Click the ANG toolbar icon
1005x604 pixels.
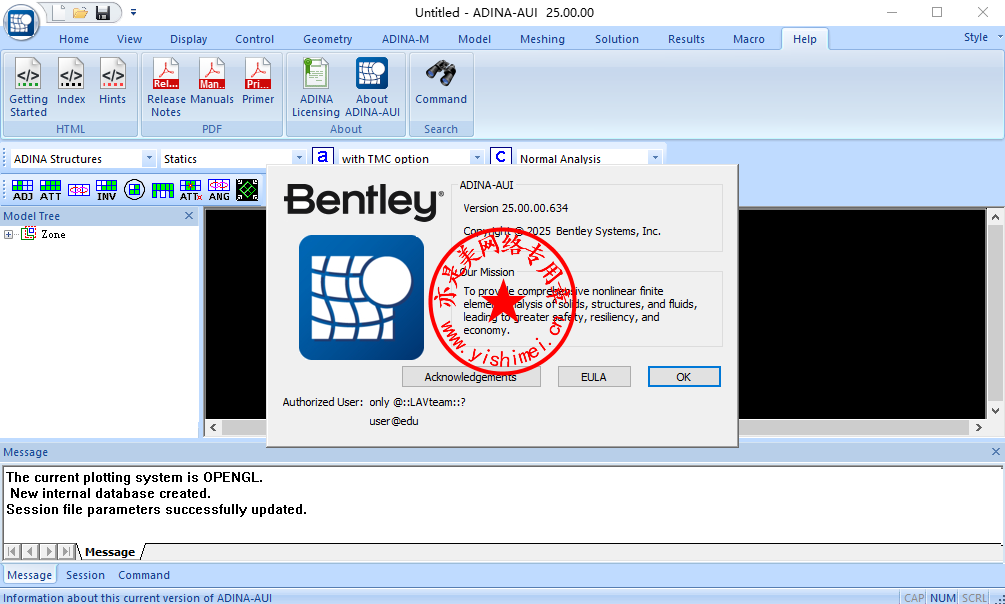(x=219, y=190)
